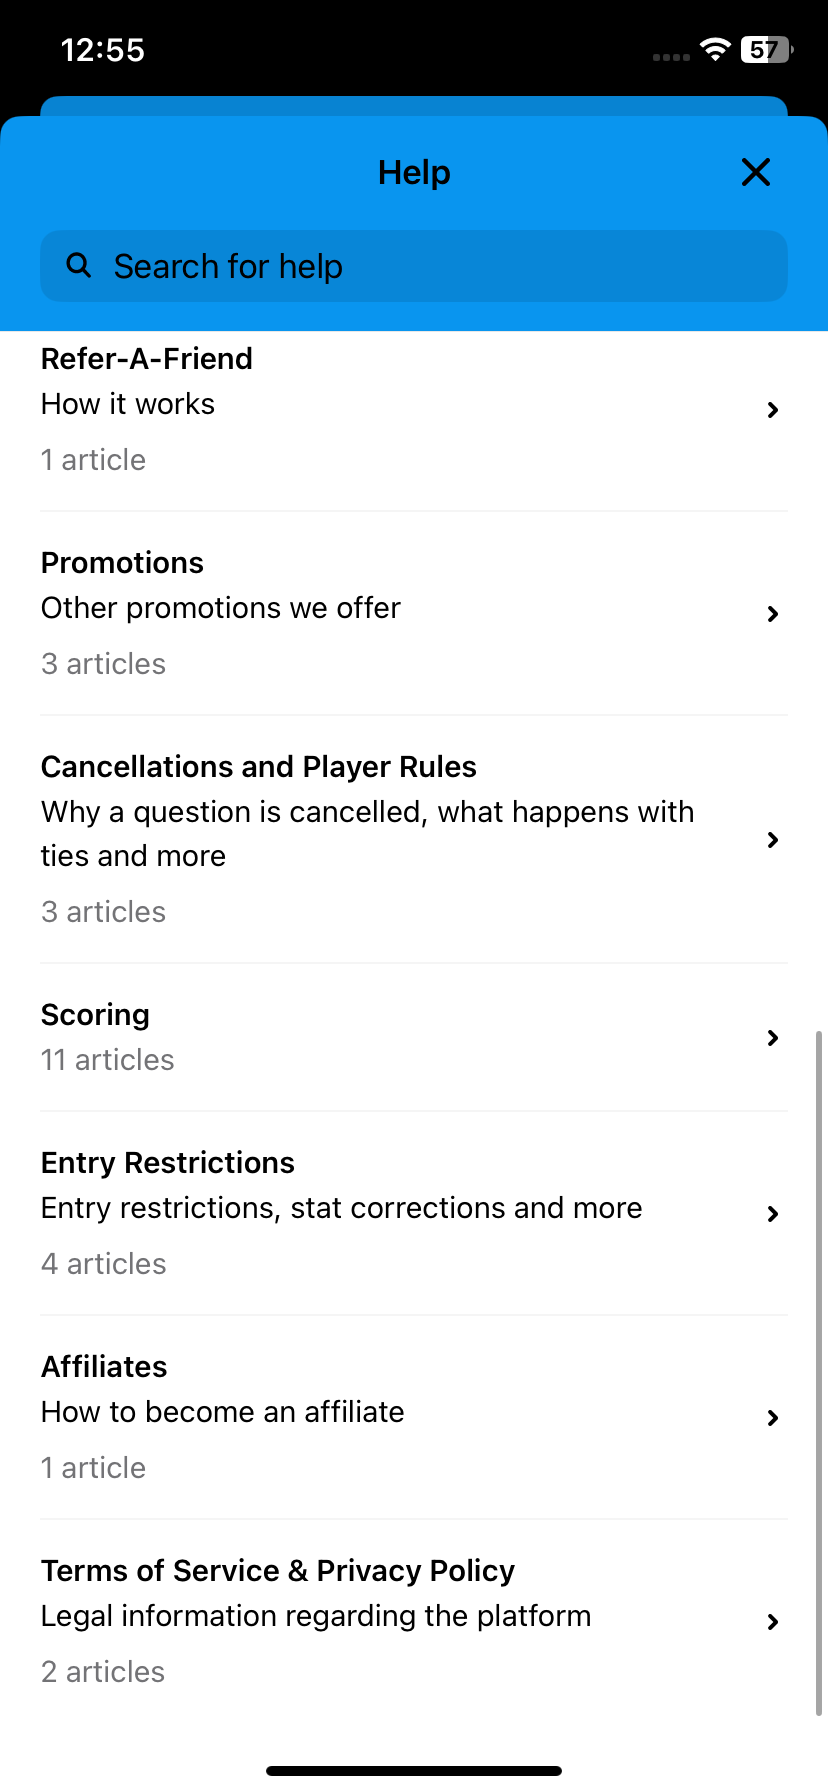Click the Search for help field
Viewport: 828px width, 1792px height.
pyautogui.click(x=414, y=266)
